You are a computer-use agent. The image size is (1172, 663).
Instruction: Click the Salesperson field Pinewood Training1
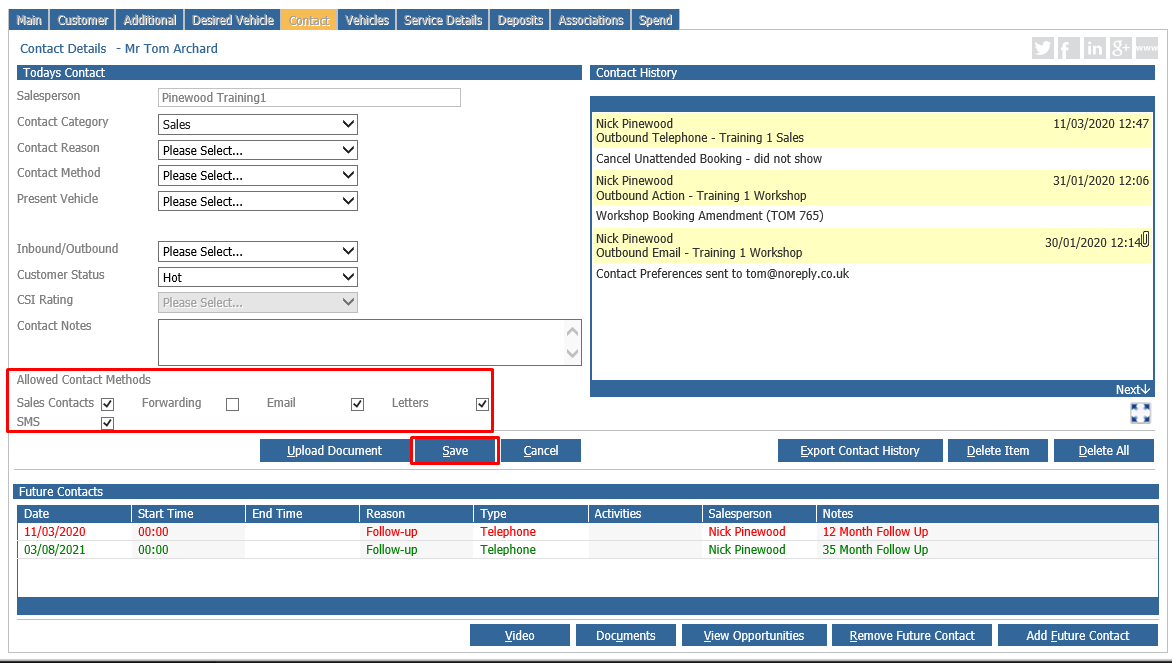tap(309, 98)
